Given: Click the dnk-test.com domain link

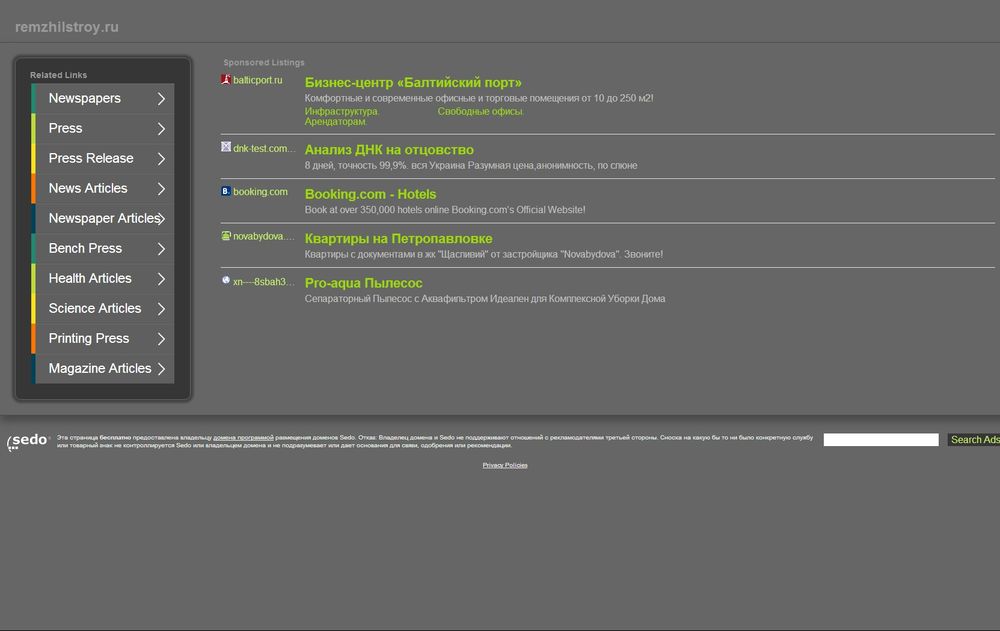Looking at the screenshot, I should click(x=264, y=148).
